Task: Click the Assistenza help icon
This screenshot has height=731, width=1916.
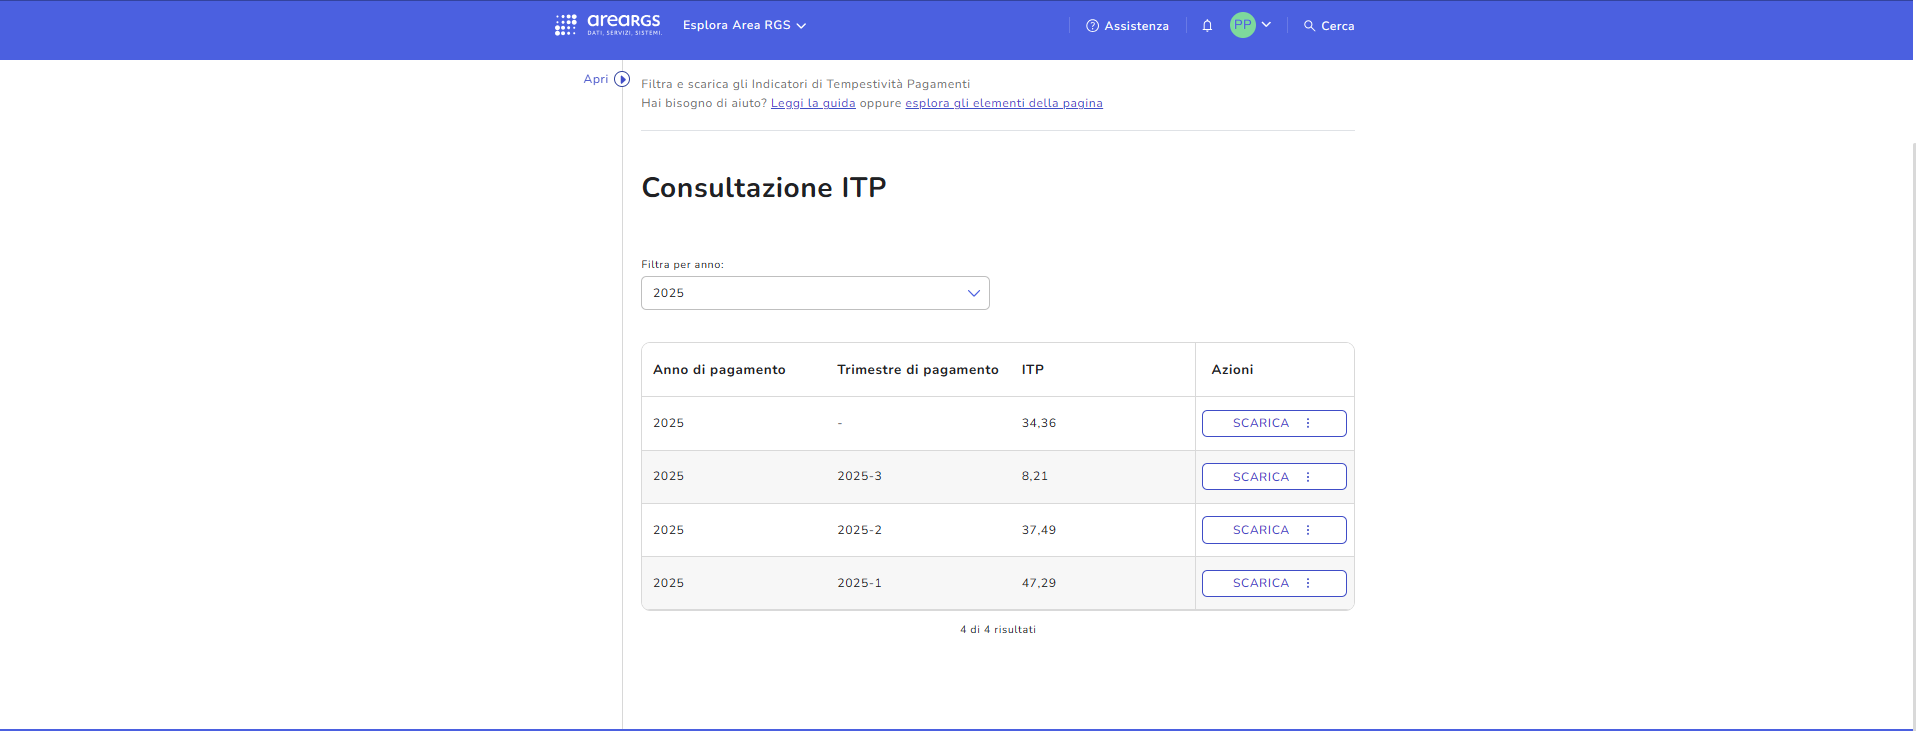Action: click(1092, 26)
